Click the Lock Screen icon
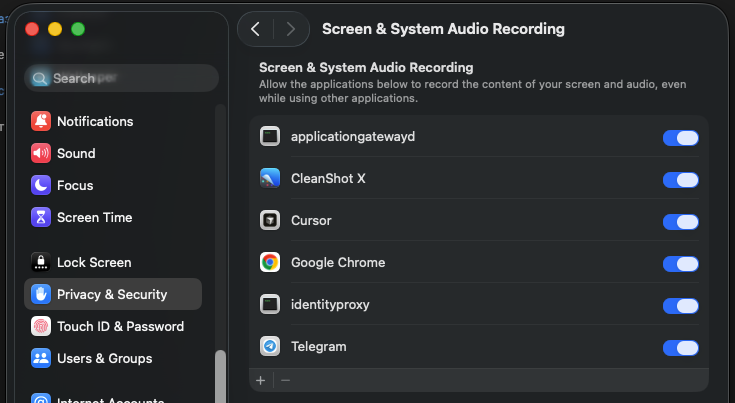This screenshot has width=735, height=403. [x=41, y=262]
